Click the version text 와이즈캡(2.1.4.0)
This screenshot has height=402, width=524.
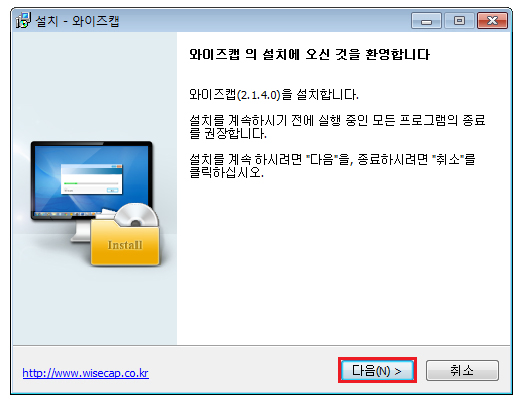click(235, 95)
